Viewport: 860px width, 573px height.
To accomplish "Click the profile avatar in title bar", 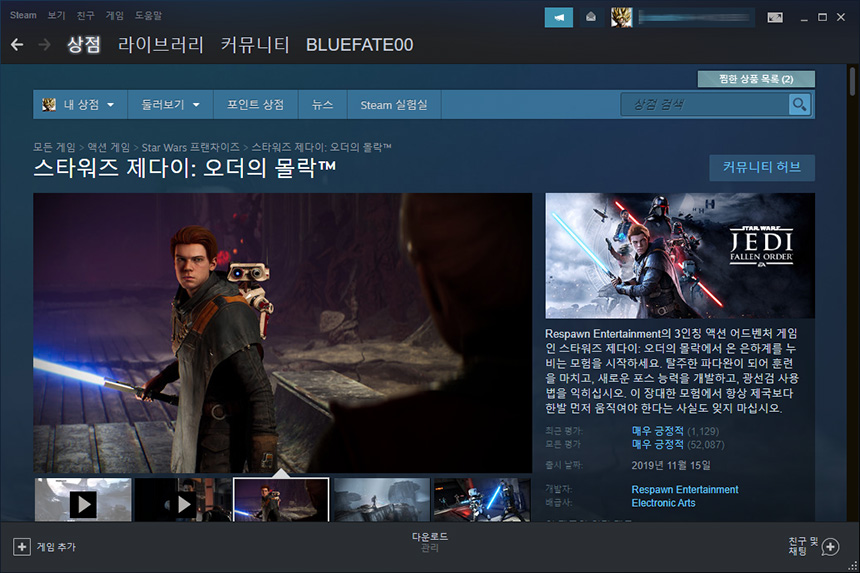I will [621, 18].
